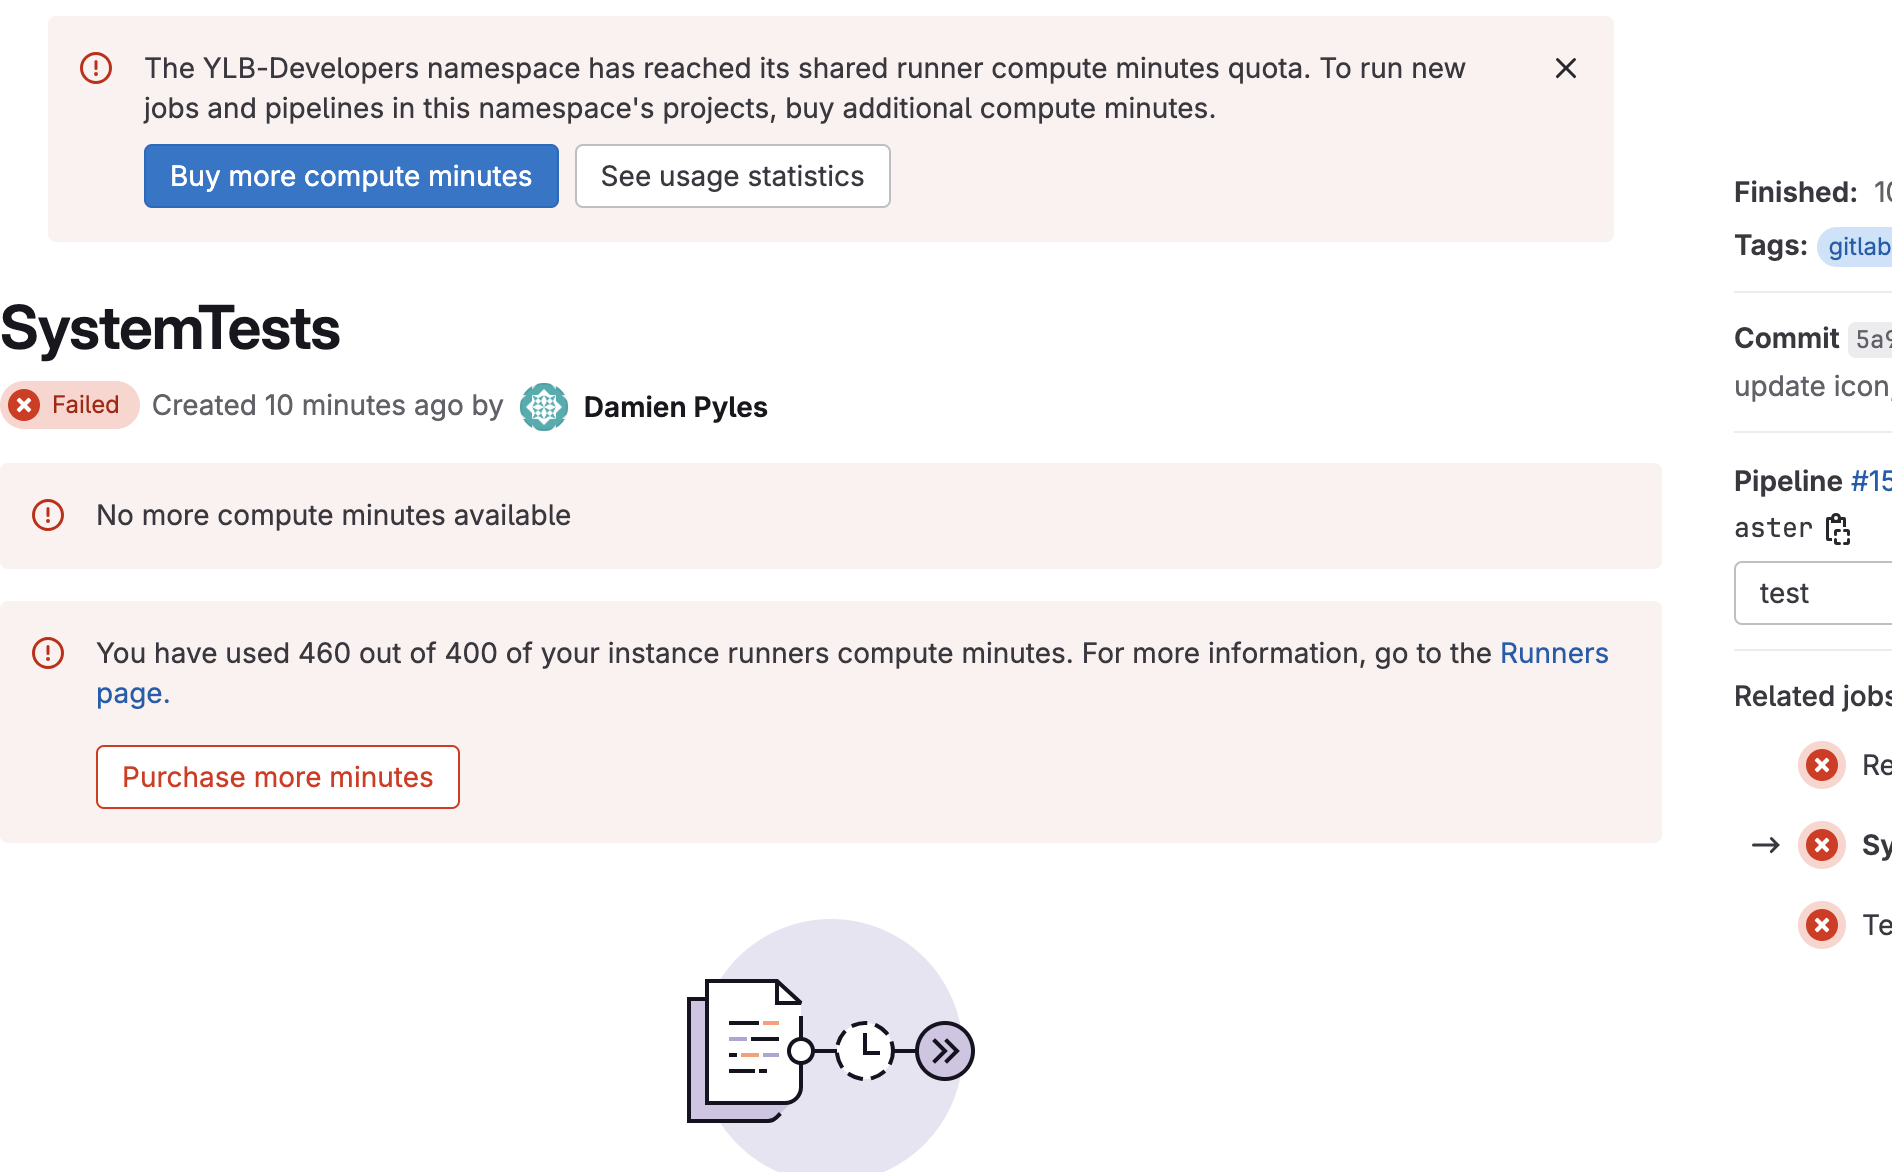Open See usage statistics
This screenshot has width=1892, height=1172.
(x=732, y=176)
